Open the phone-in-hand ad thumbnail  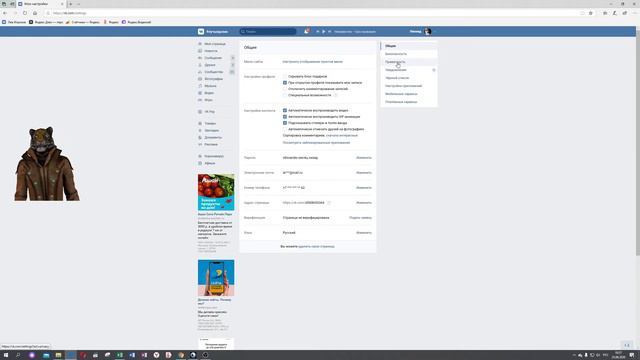click(216, 278)
